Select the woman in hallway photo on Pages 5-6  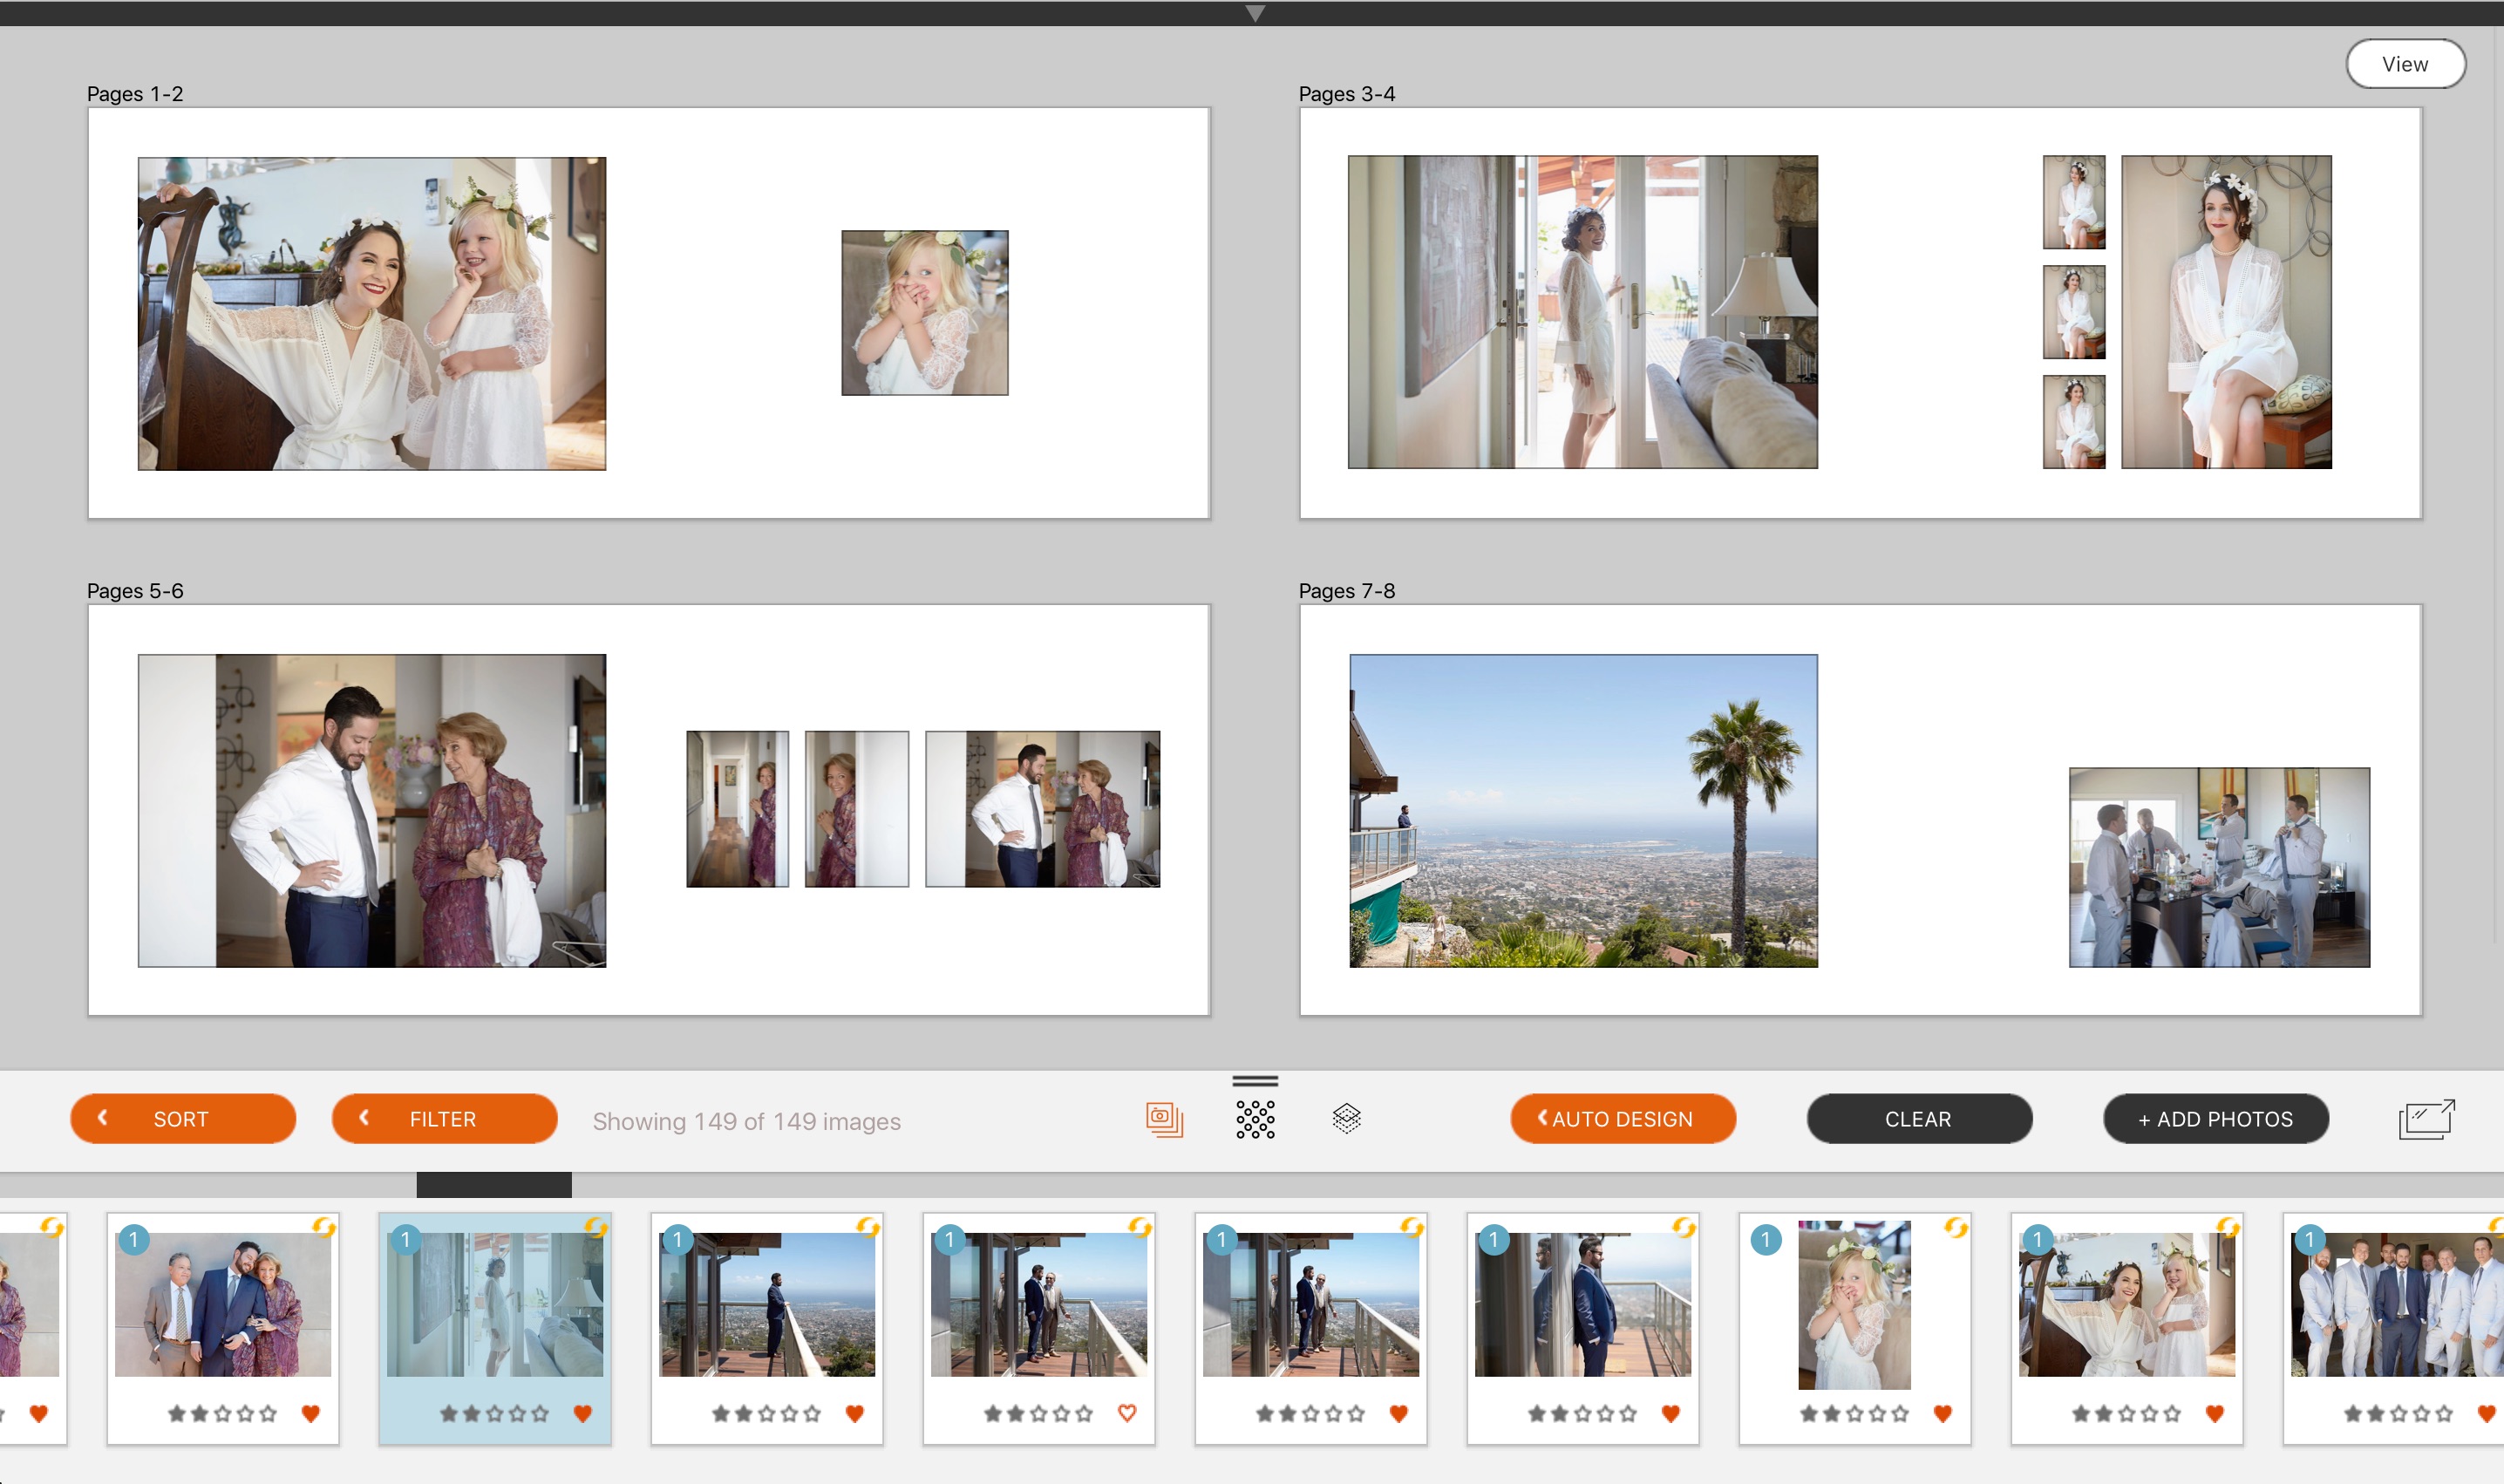coord(738,809)
